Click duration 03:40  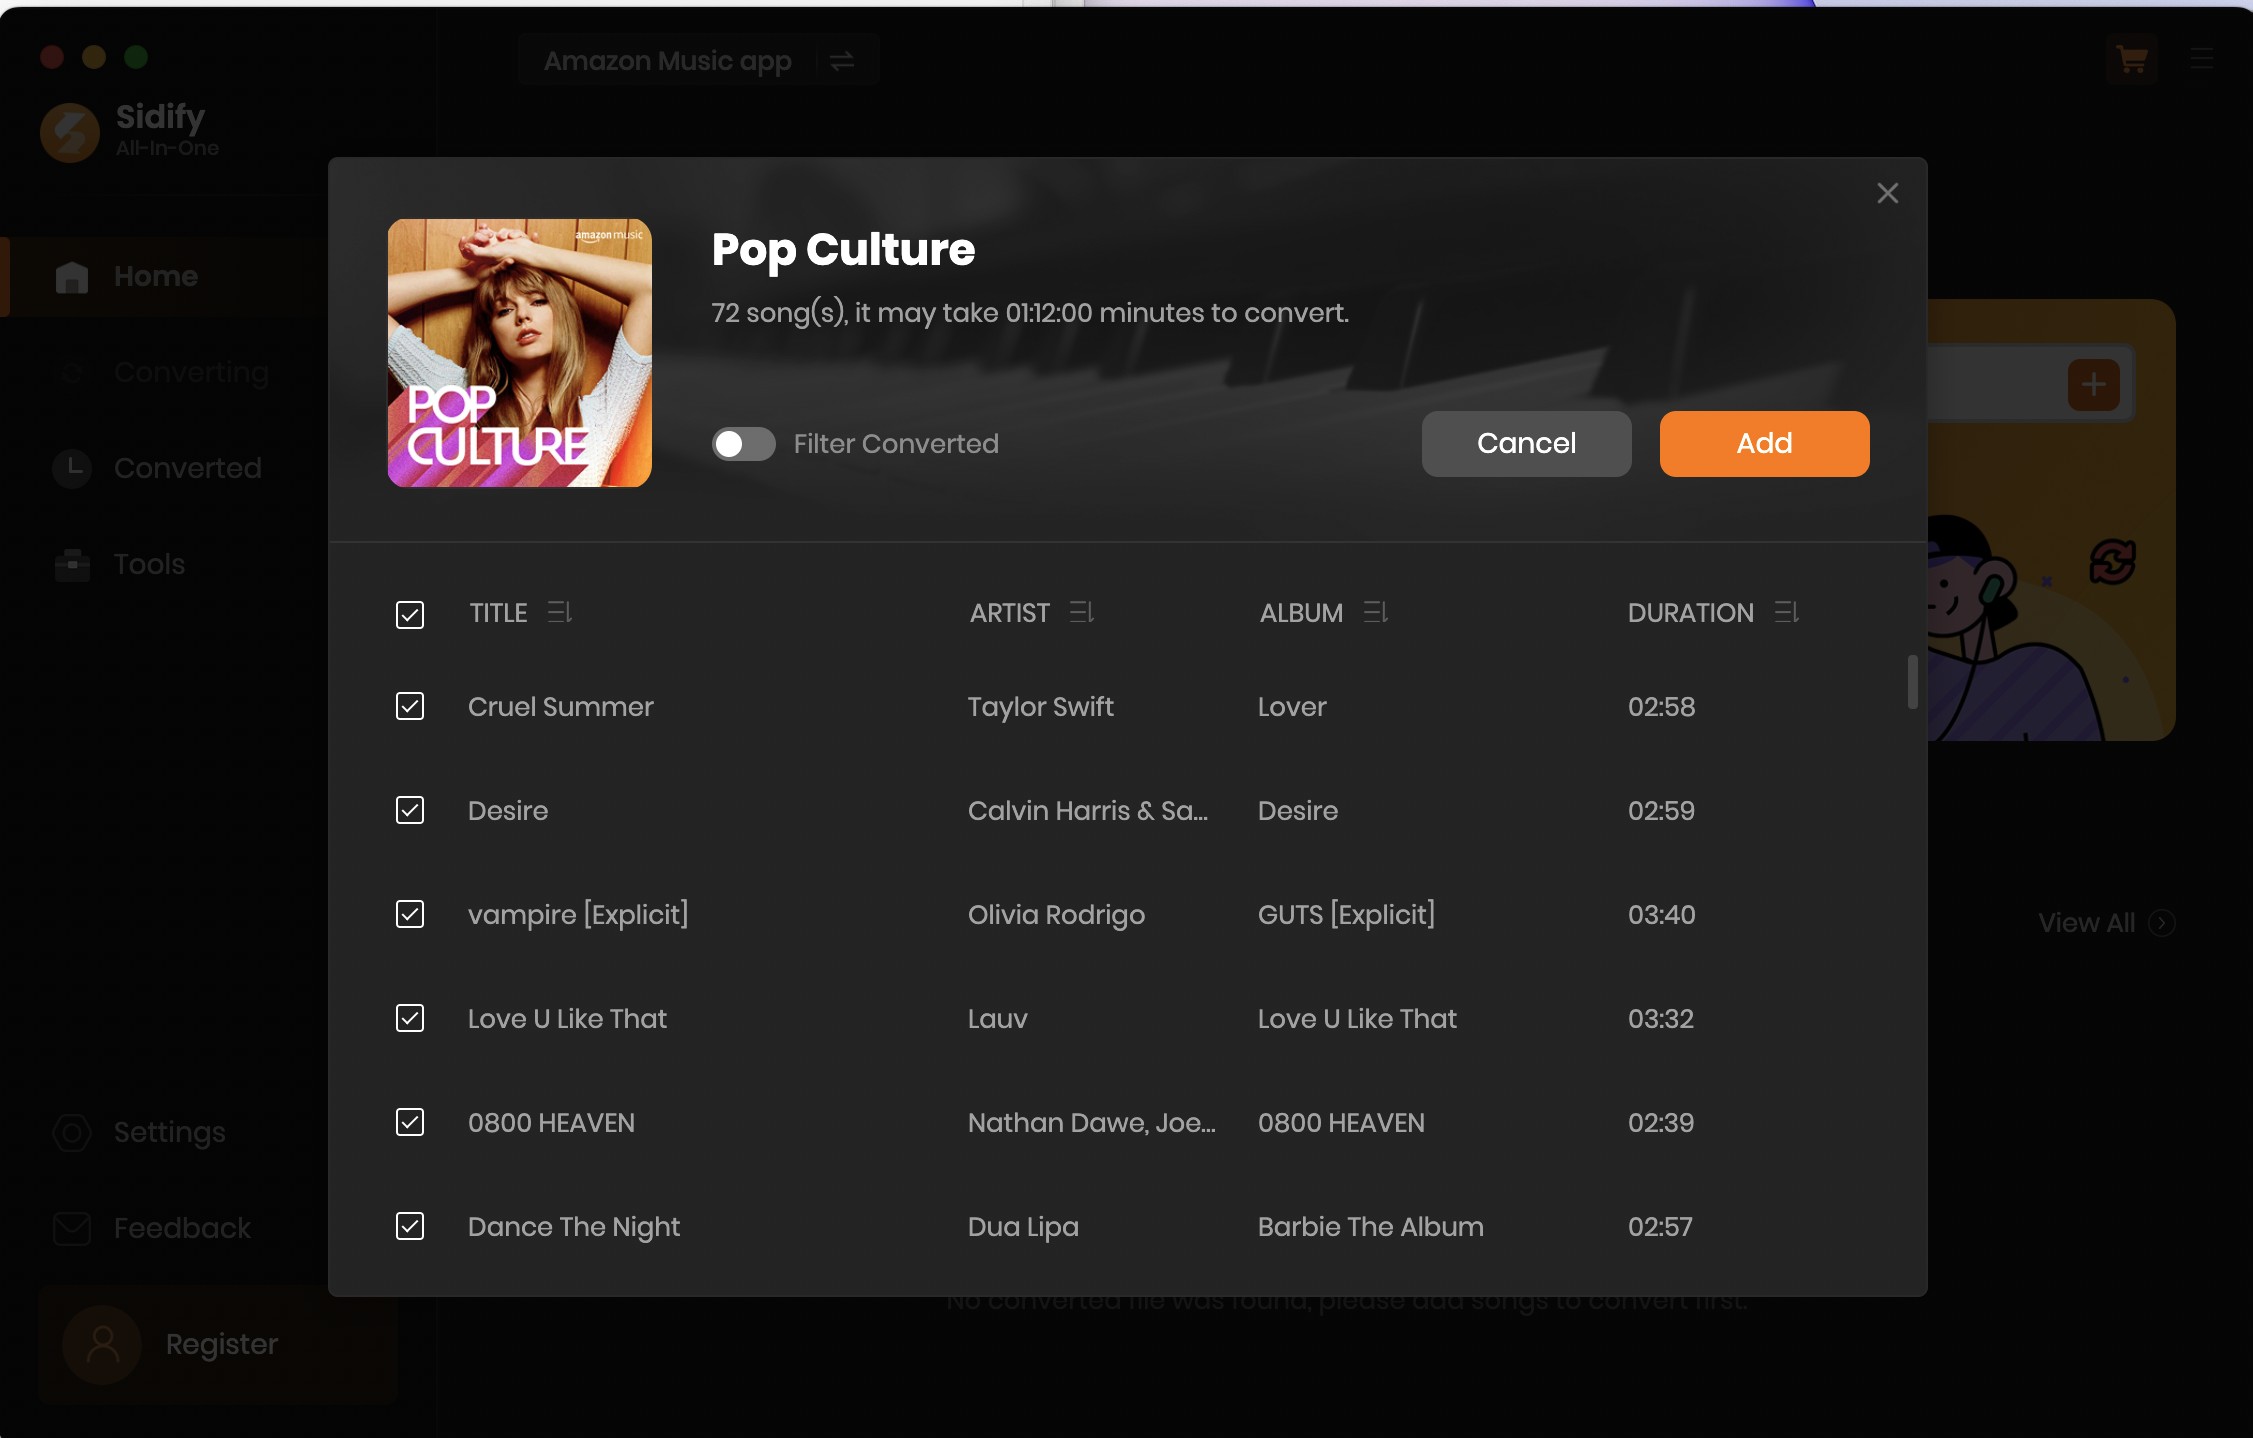pyautogui.click(x=1661, y=915)
